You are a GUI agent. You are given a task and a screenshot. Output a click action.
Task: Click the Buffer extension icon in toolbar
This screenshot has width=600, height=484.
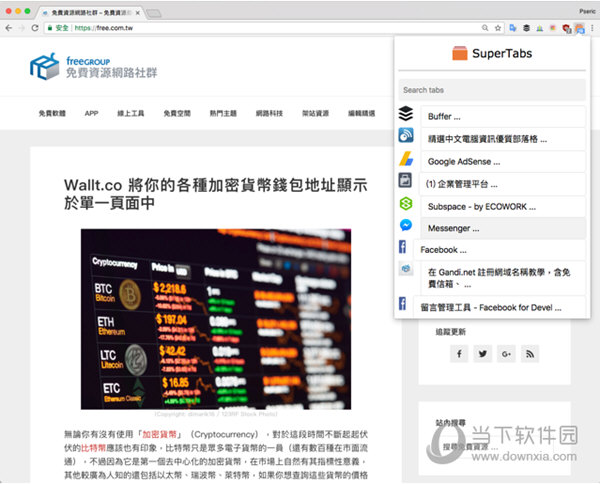tap(527, 28)
